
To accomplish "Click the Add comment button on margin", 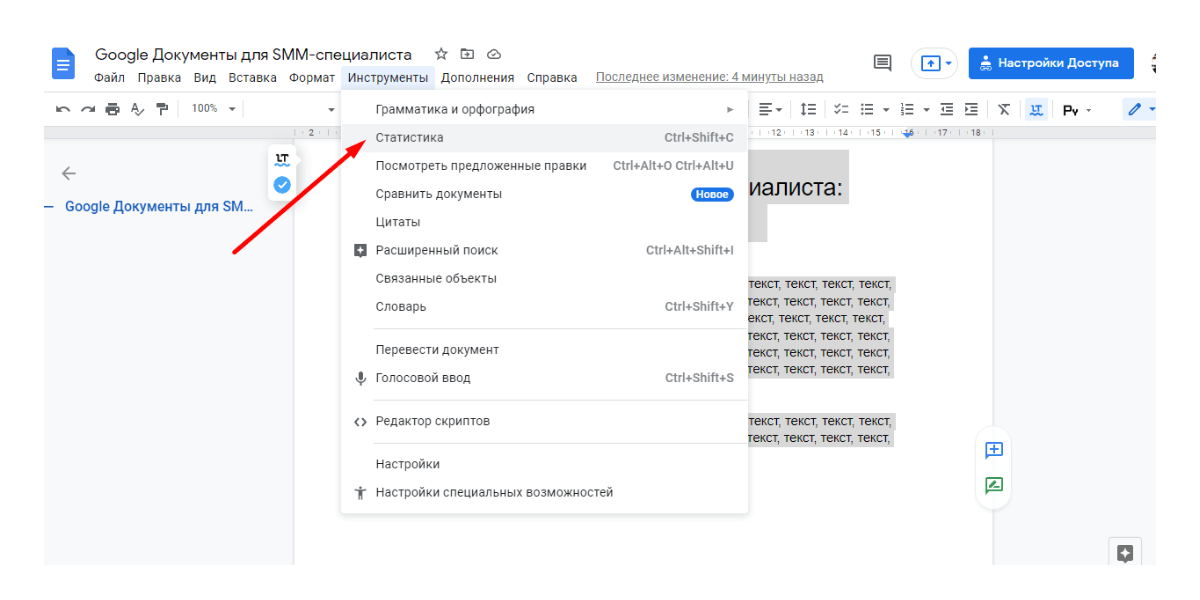I will [x=993, y=450].
